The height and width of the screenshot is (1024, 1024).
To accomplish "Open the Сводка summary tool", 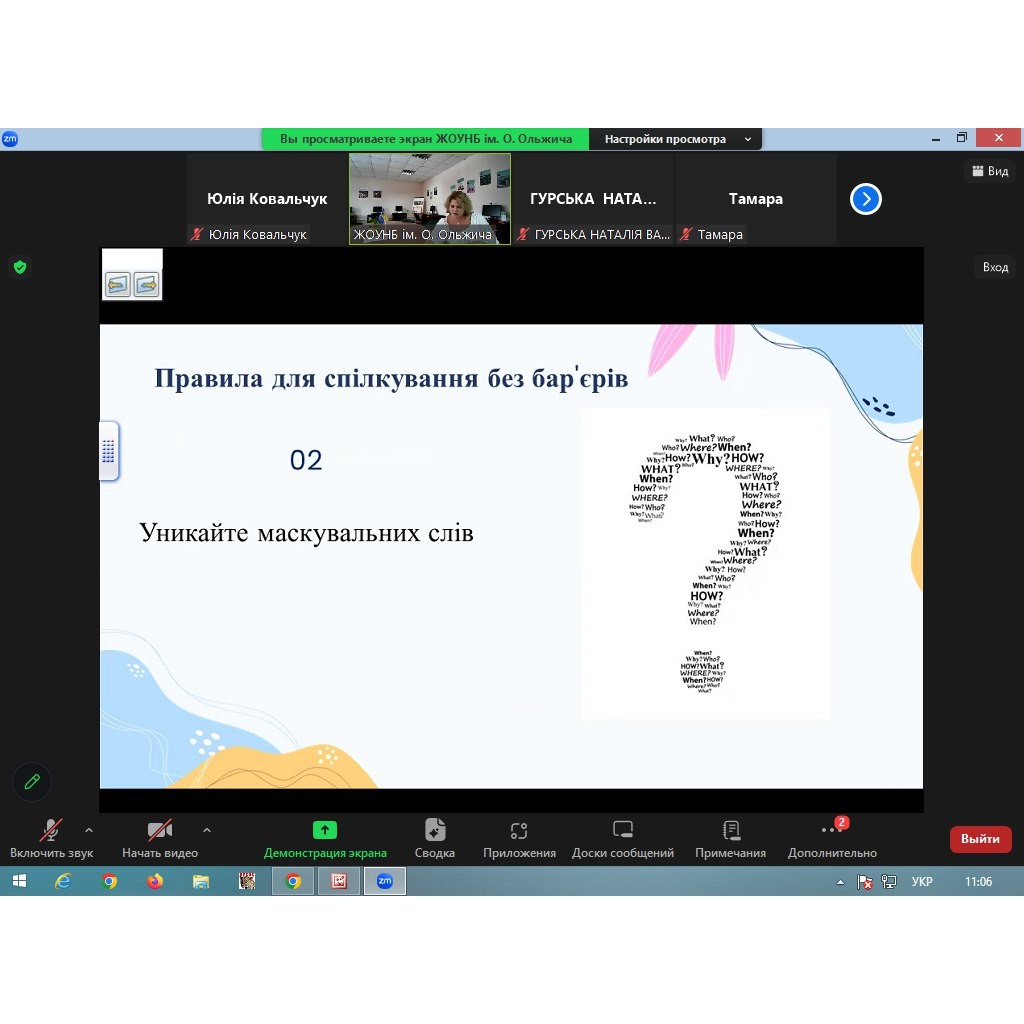I will tap(435, 830).
